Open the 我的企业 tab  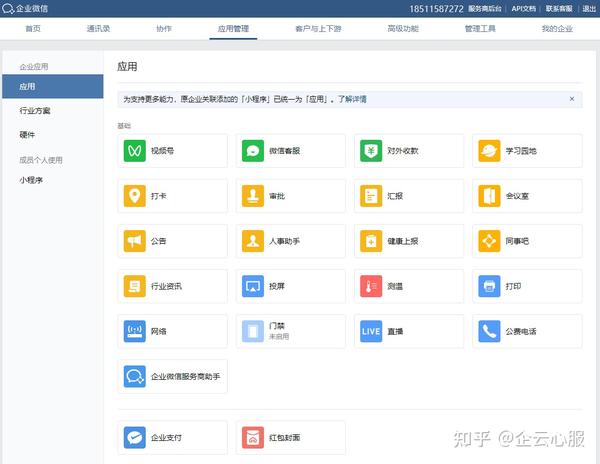557,29
